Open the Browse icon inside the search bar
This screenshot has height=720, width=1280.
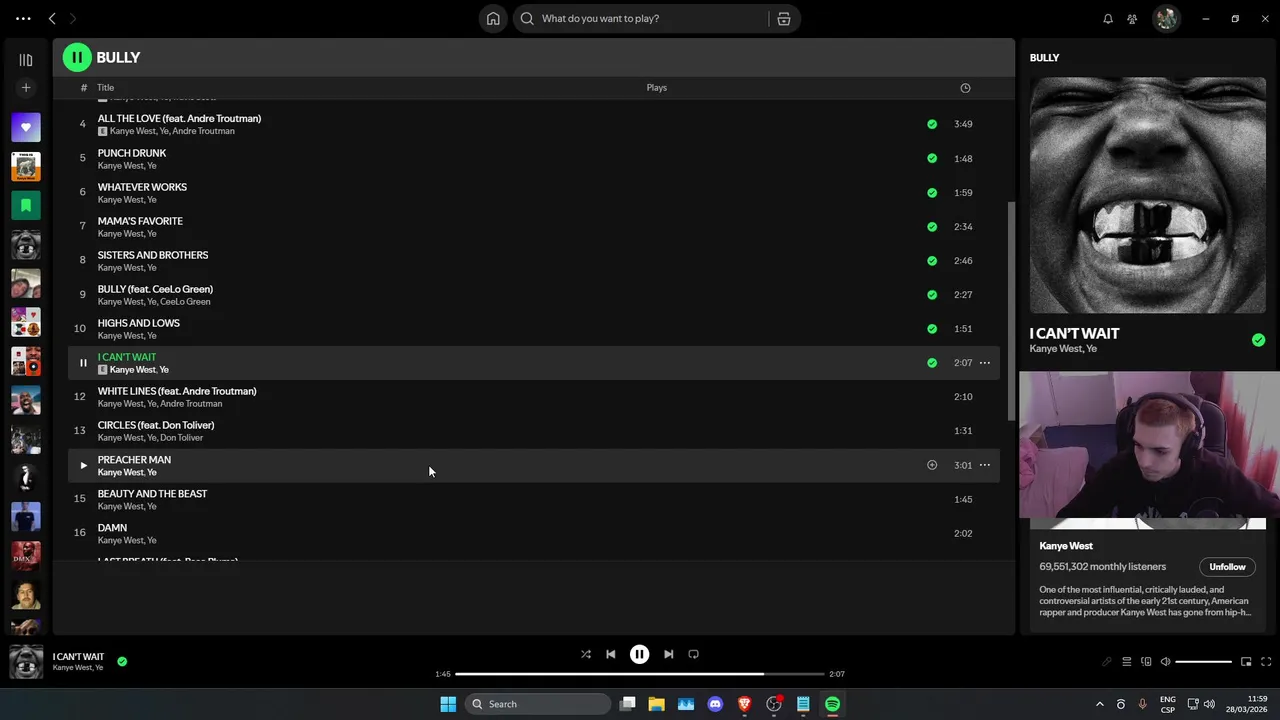click(784, 18)
